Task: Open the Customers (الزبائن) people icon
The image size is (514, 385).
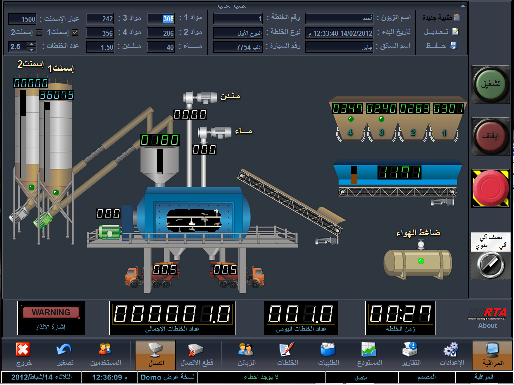Action: 246,355
